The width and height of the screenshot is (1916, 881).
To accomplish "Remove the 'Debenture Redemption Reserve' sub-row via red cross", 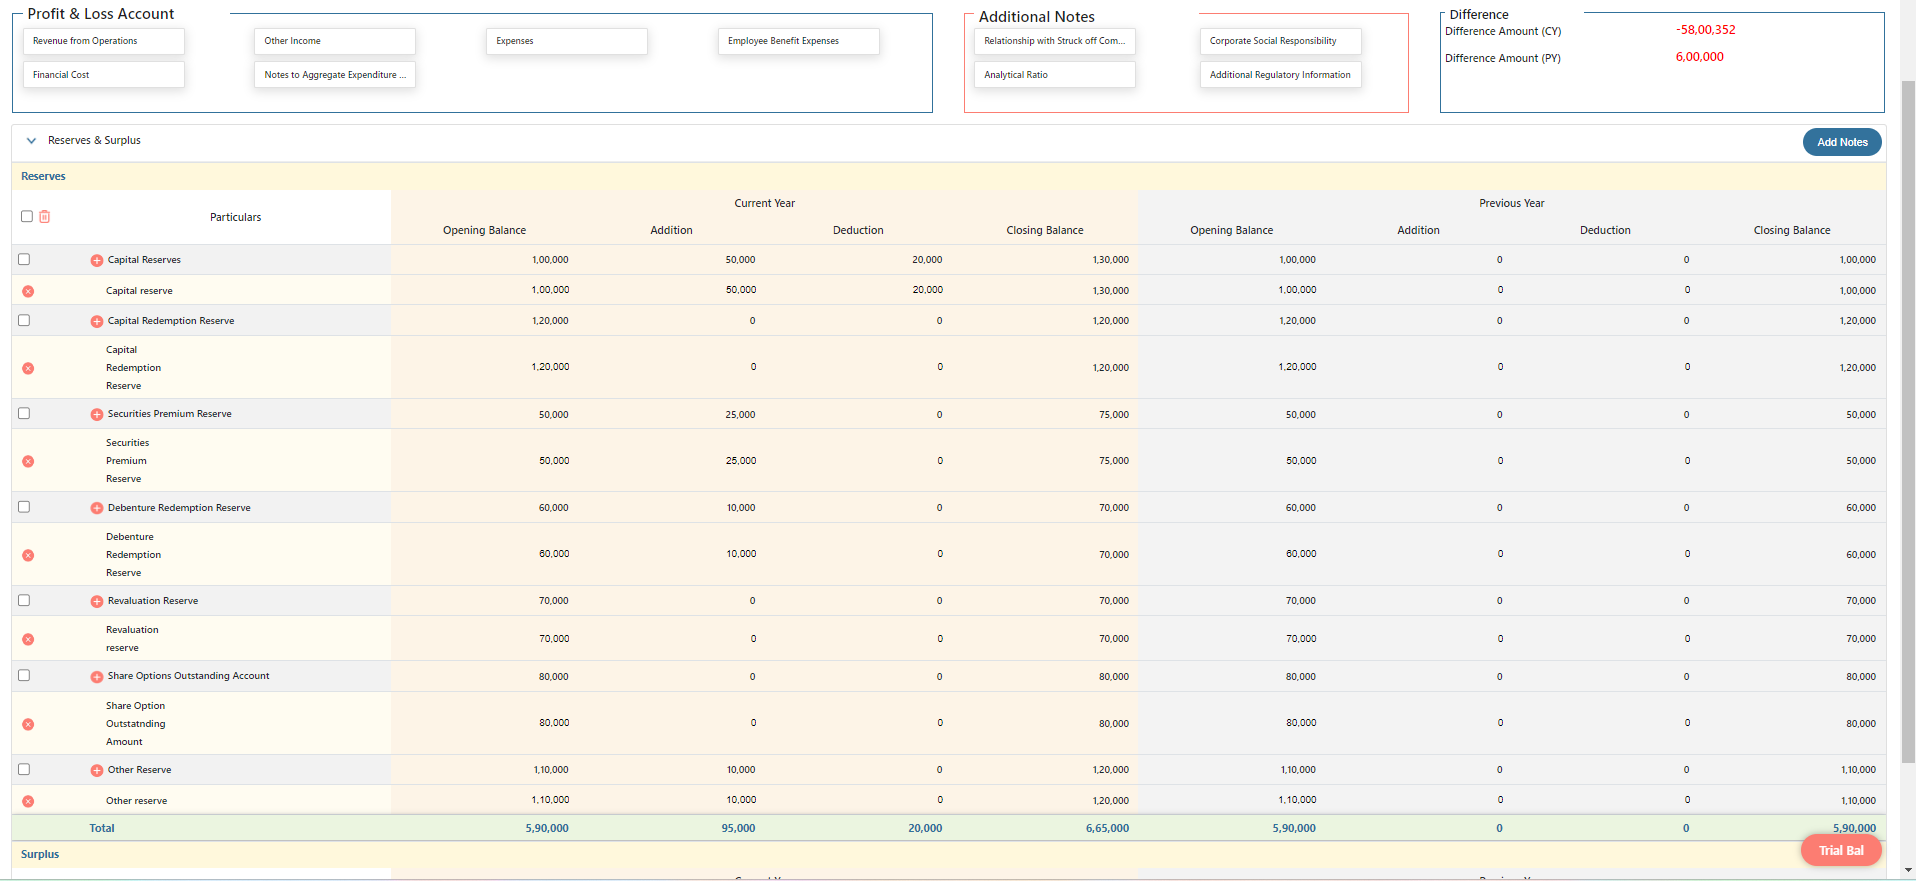I will [28, 555].
